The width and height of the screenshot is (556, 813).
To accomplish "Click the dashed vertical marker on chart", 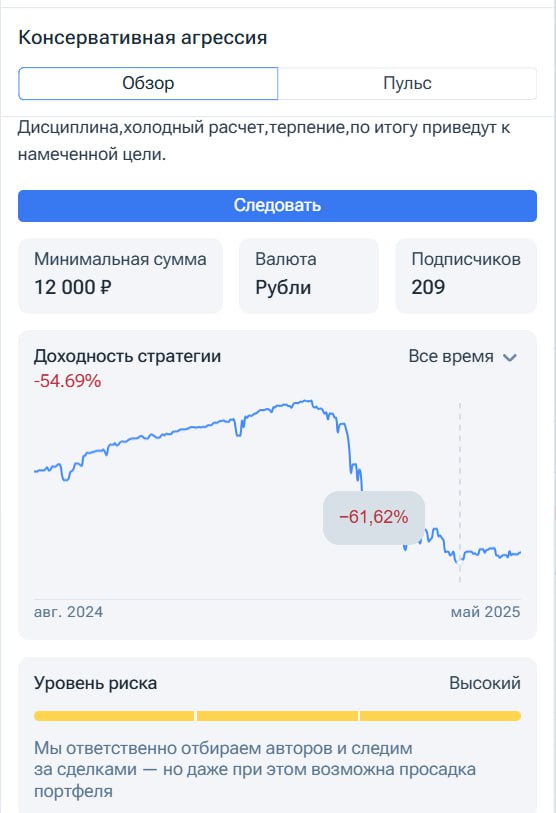I will point(460,493).
